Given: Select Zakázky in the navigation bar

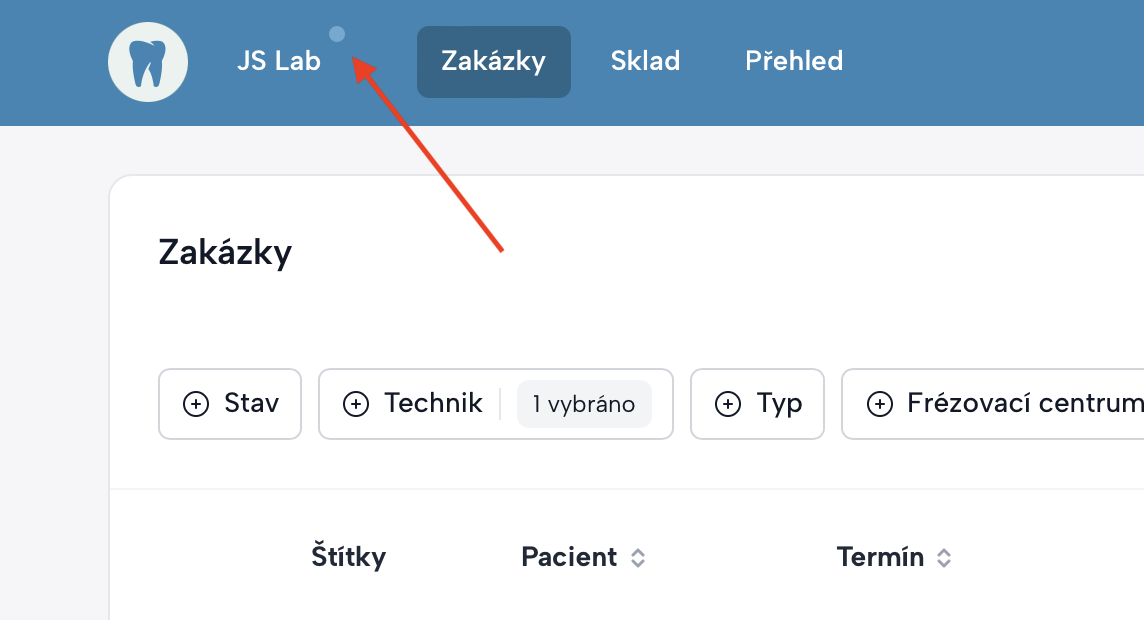Looking at the screenshot, I should [x=493, y=61].
